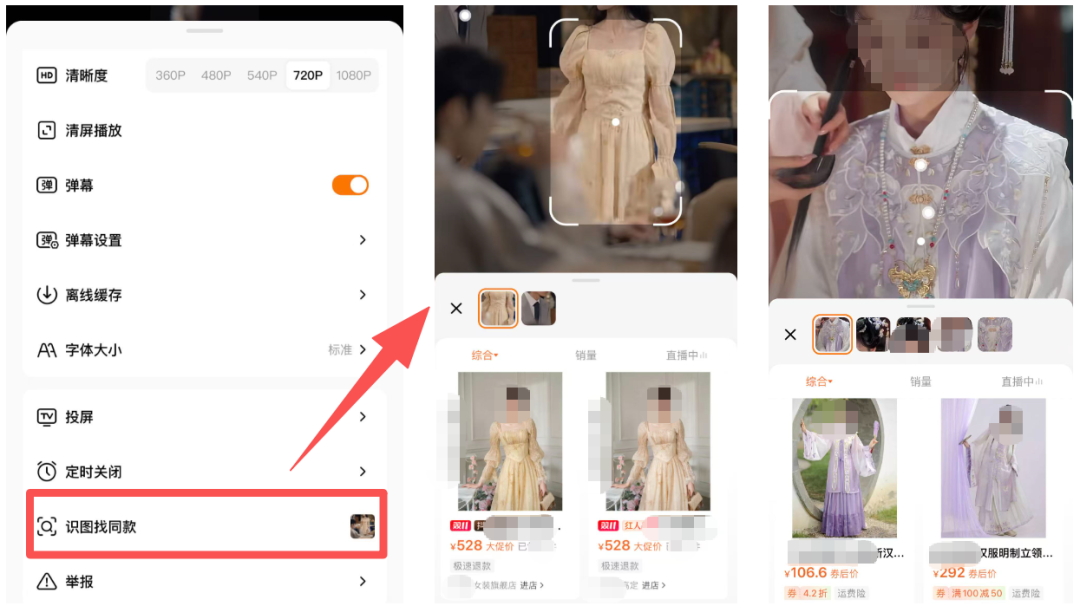The width and height of the screenshot is (1080, 606).
Task: Open the ¥106.6 hanfu product image
Action: [844, 468]
